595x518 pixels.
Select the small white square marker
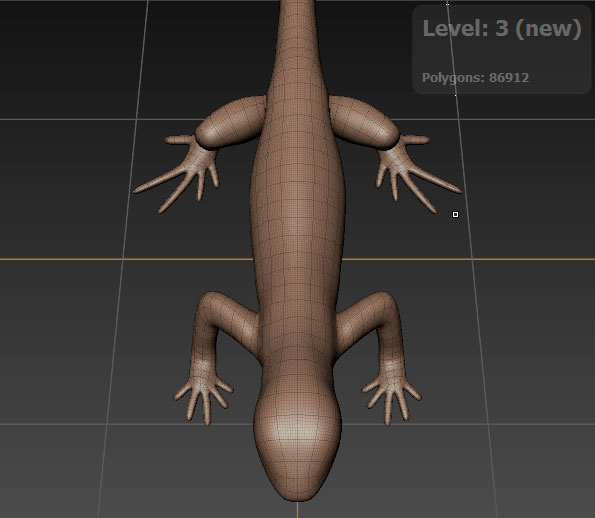pyautogui.click(x=455, y=215)
